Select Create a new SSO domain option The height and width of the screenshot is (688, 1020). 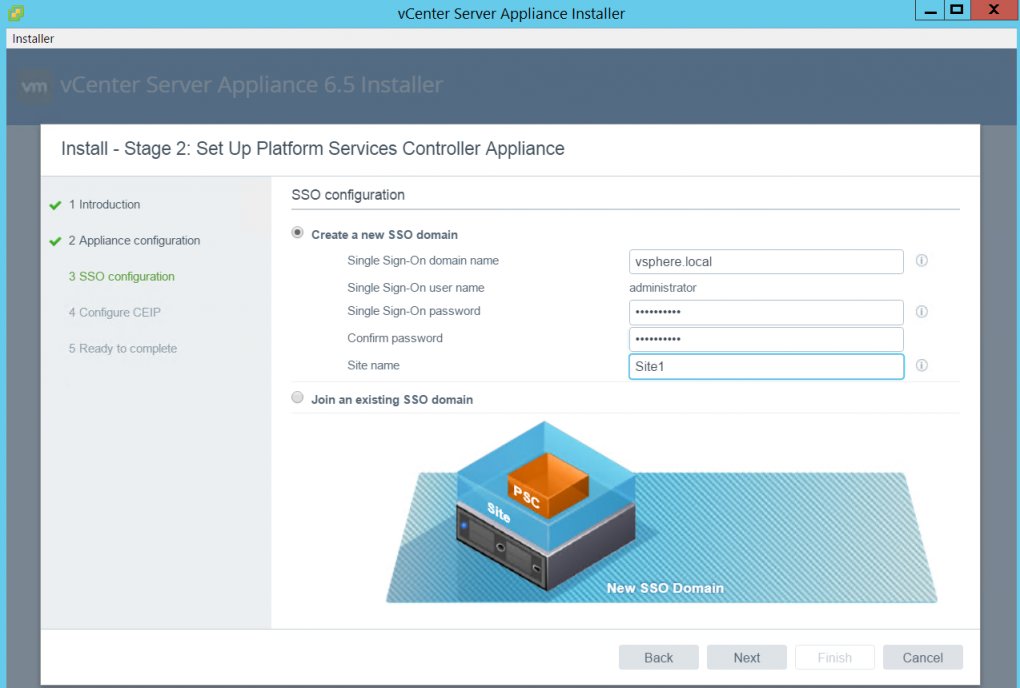tap(297, 233)
